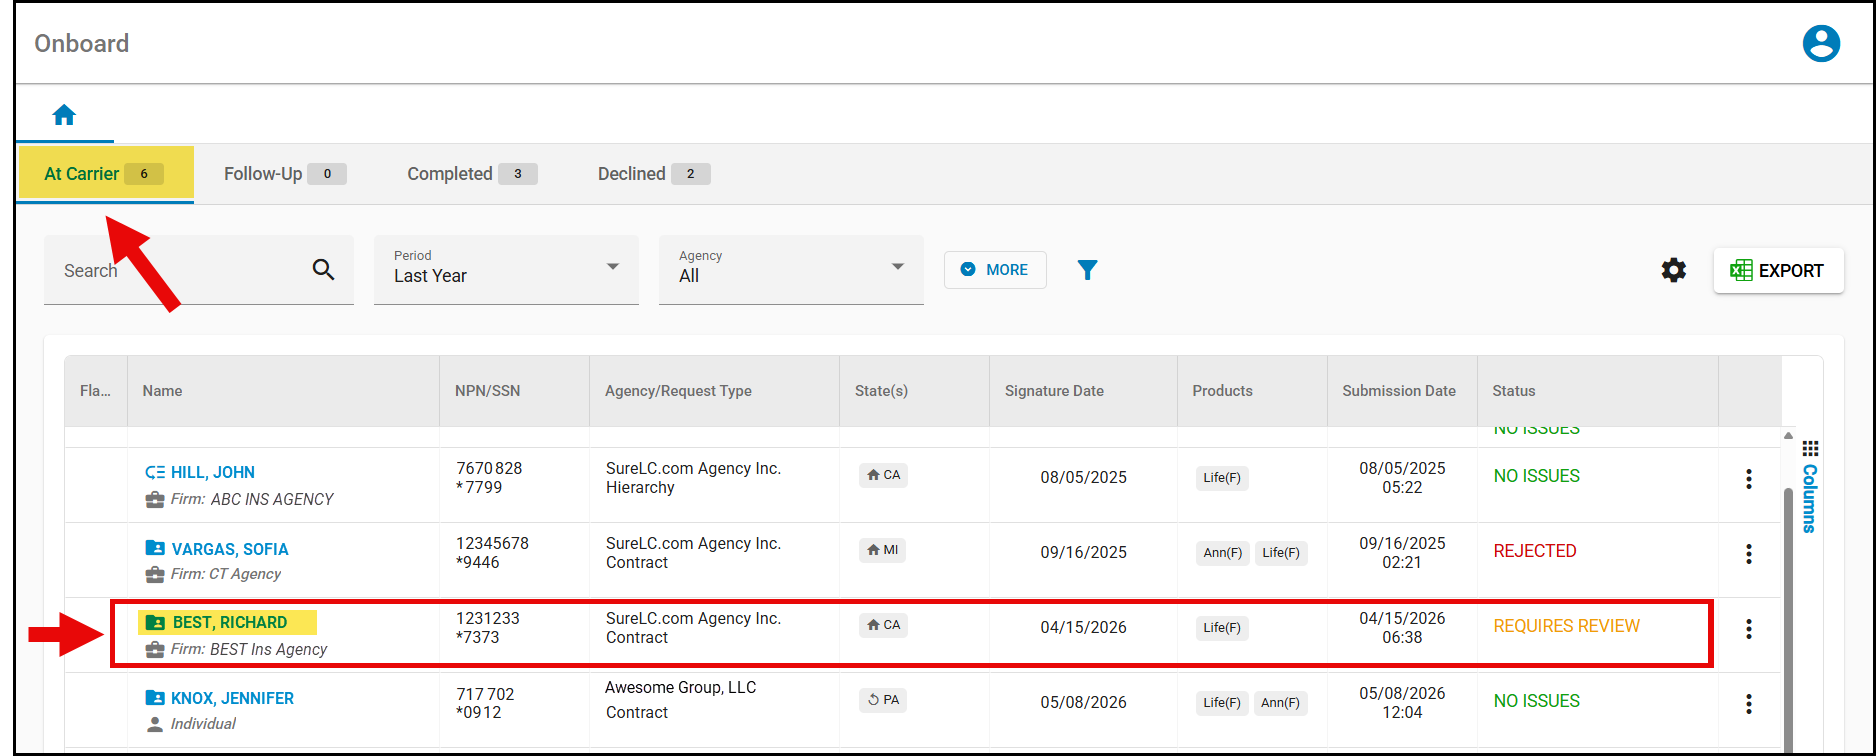The image size is (1876, 756).
Task: Click the CA state chip in HILL row
Action: click(883, 475)
